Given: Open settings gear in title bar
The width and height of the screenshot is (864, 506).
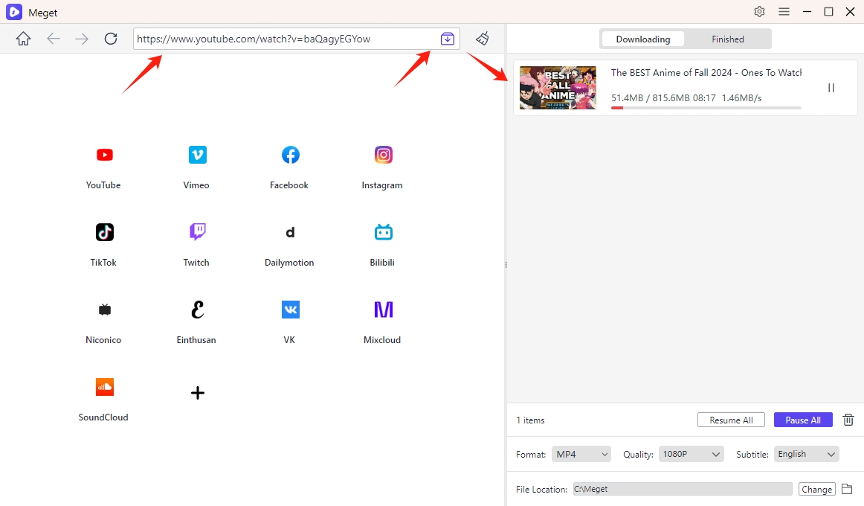Looking at the screenshot, I should tap(759, 12).
